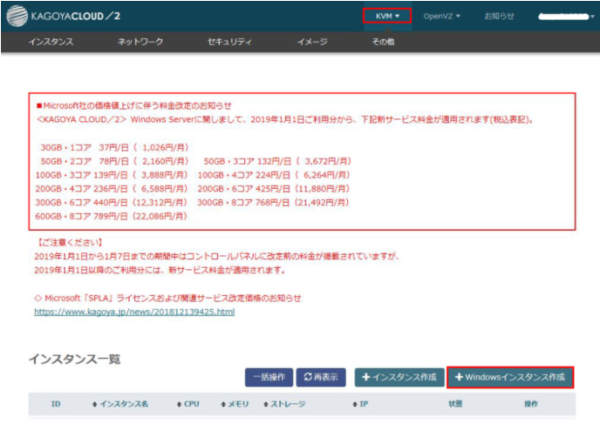Sort the table by メモリ column
Image resolution: width=600 pixels, height=430 pixels.
pos(235,404)
